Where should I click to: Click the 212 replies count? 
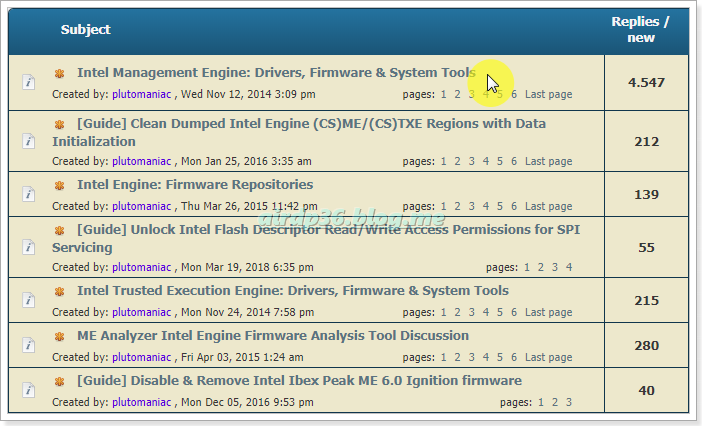pos(646,141)
